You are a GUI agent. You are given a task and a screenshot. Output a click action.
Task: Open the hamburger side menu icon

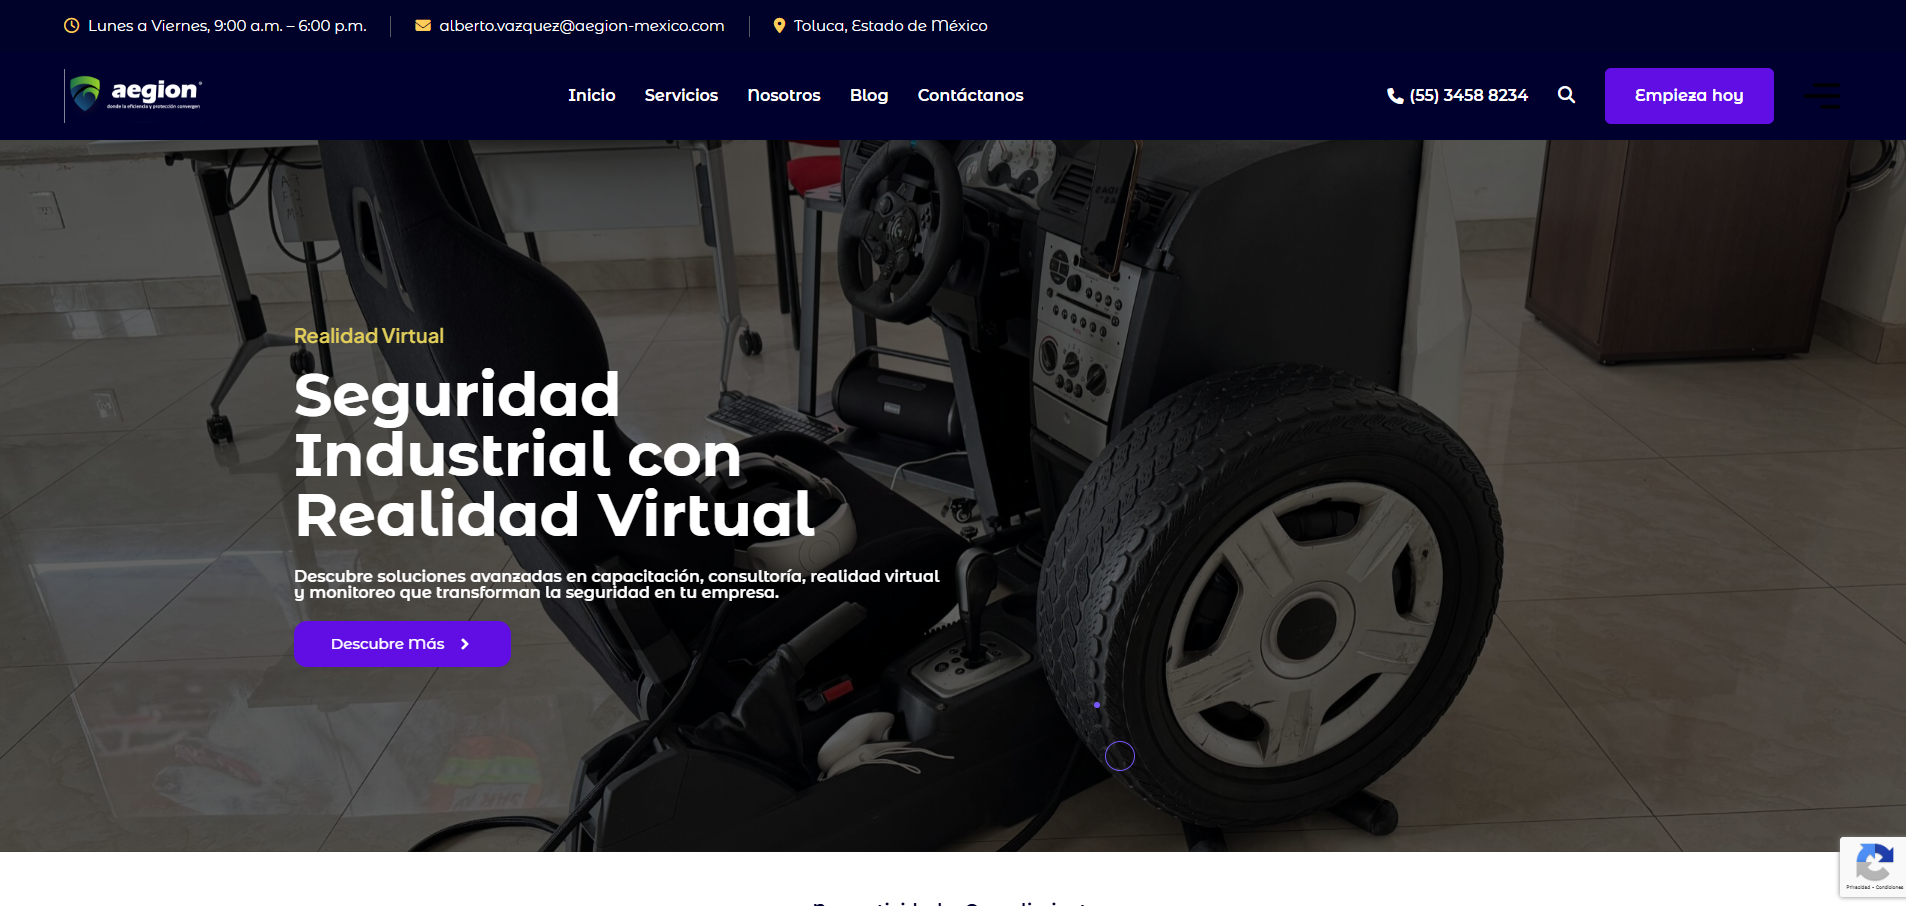point(1822,96)
